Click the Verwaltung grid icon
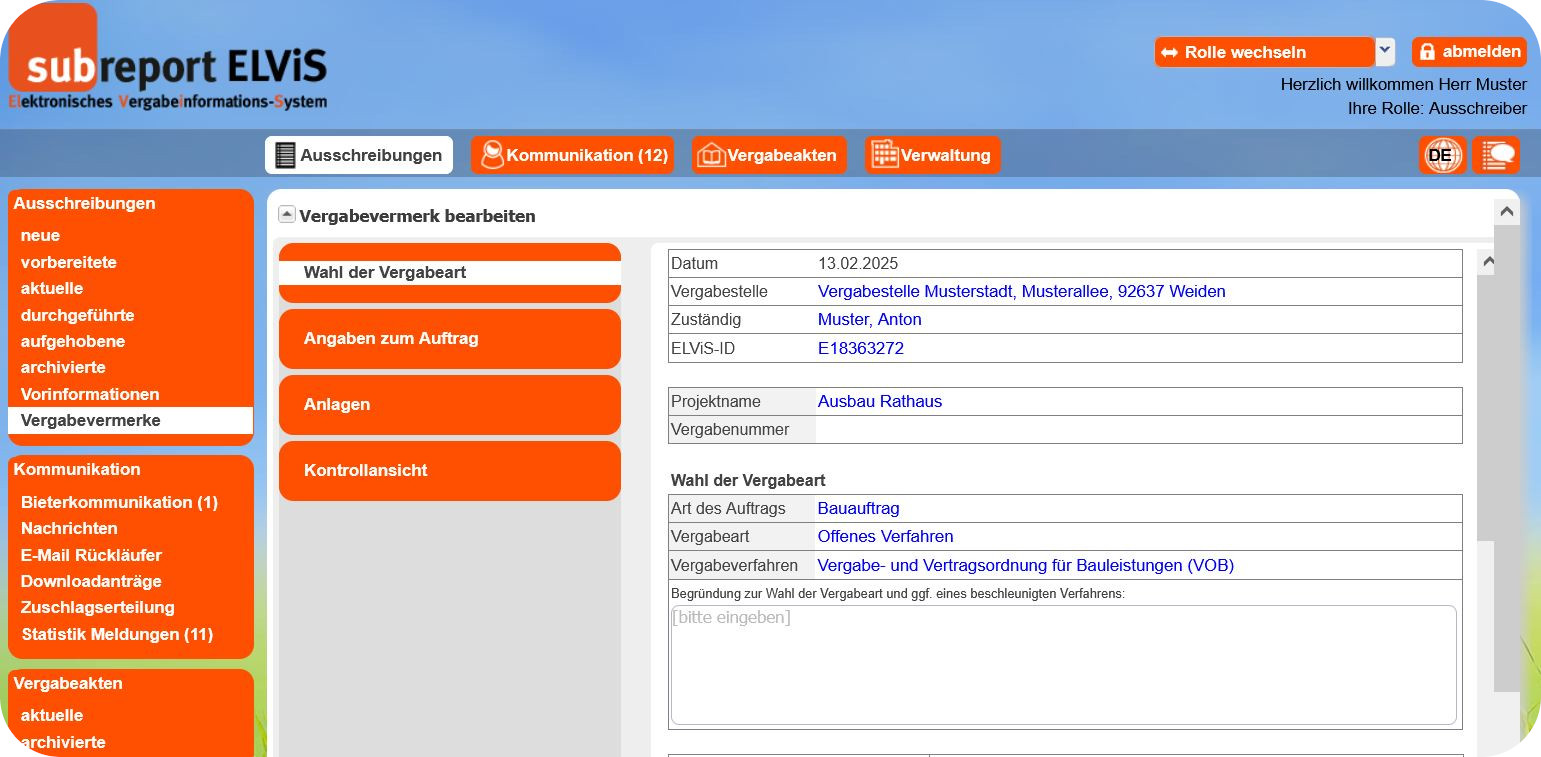This screenshot has height=757, width=1541. coord(884,155)
